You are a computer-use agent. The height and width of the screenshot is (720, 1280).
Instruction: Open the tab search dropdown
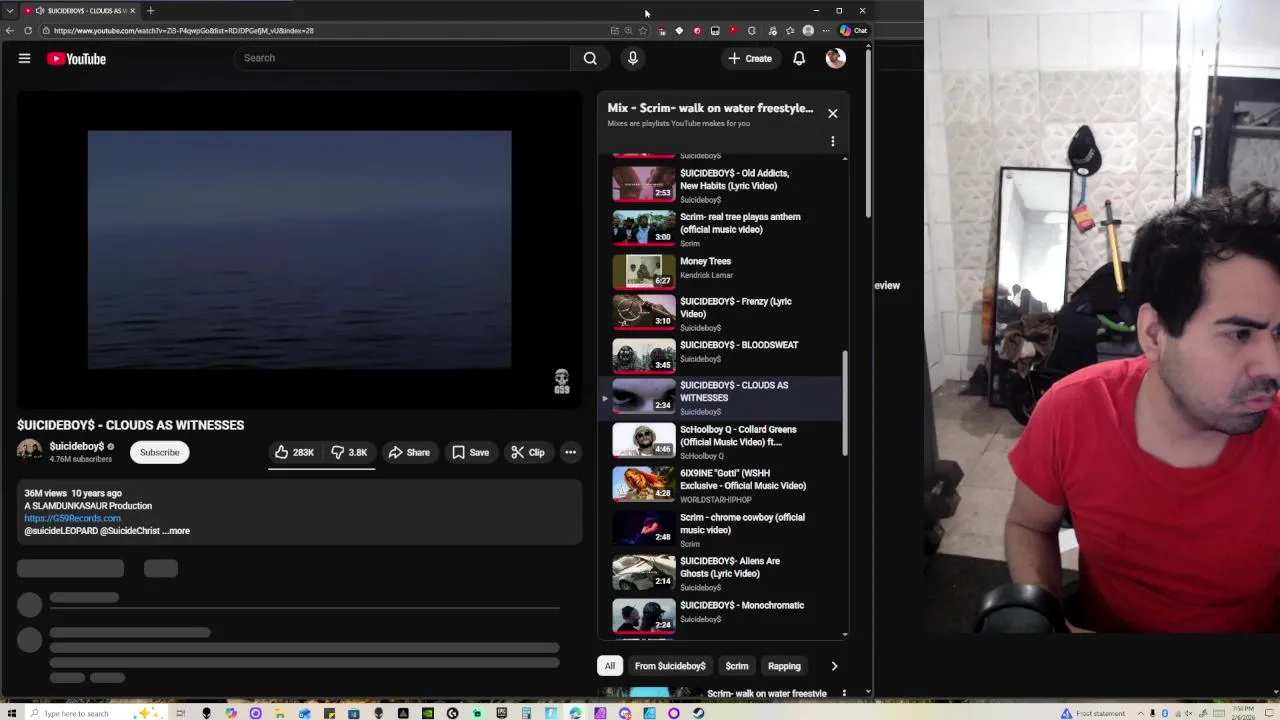point(10,11)
